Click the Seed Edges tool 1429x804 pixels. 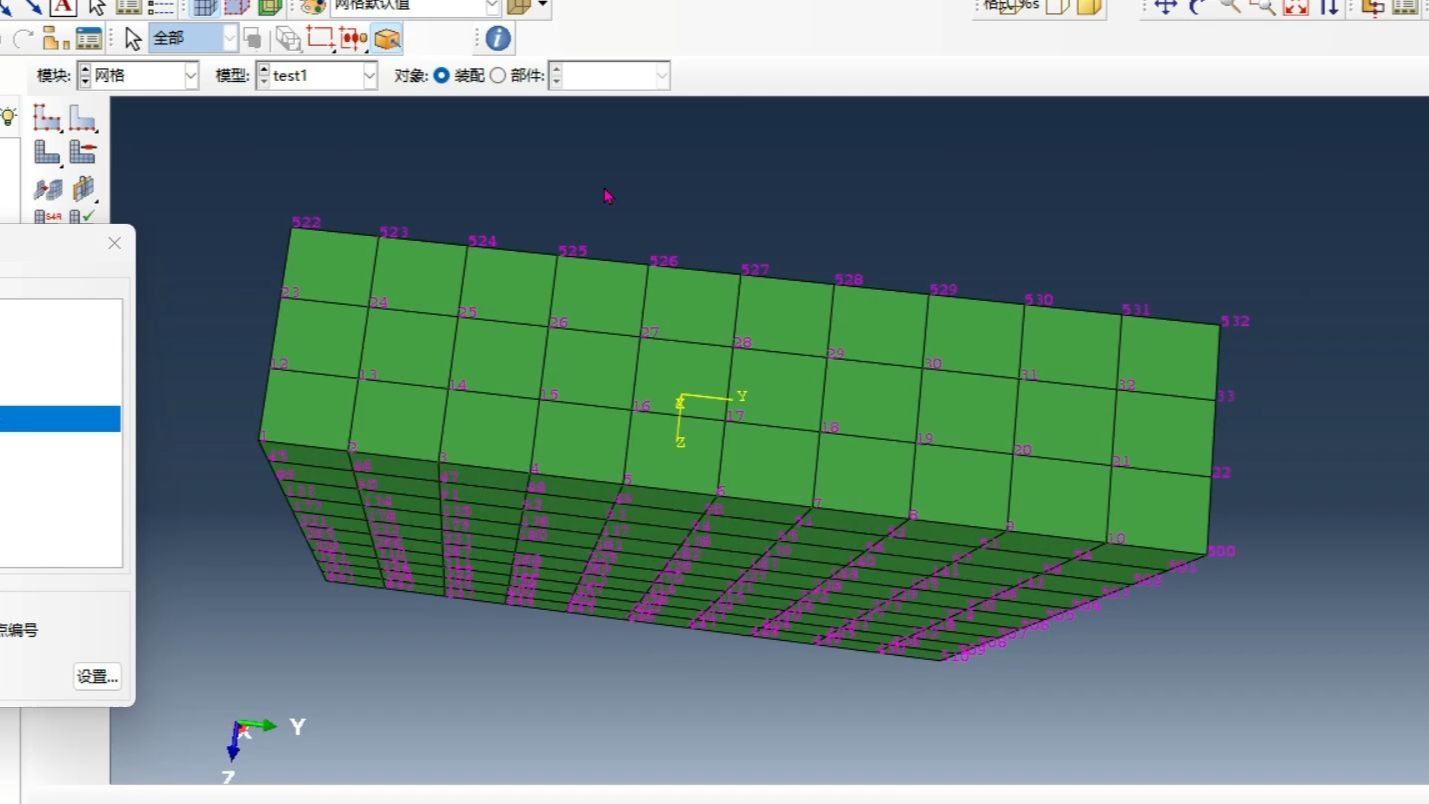point(83,118)
